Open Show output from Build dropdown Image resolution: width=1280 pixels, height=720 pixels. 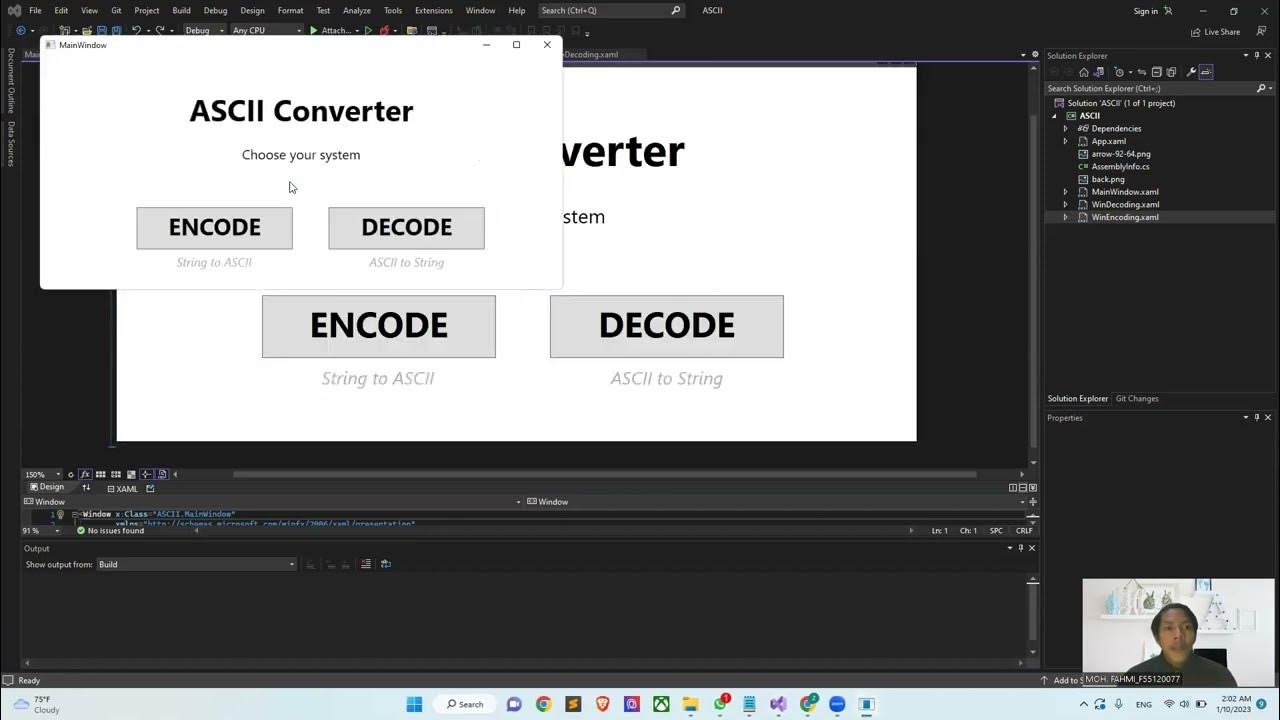(196, 564)
